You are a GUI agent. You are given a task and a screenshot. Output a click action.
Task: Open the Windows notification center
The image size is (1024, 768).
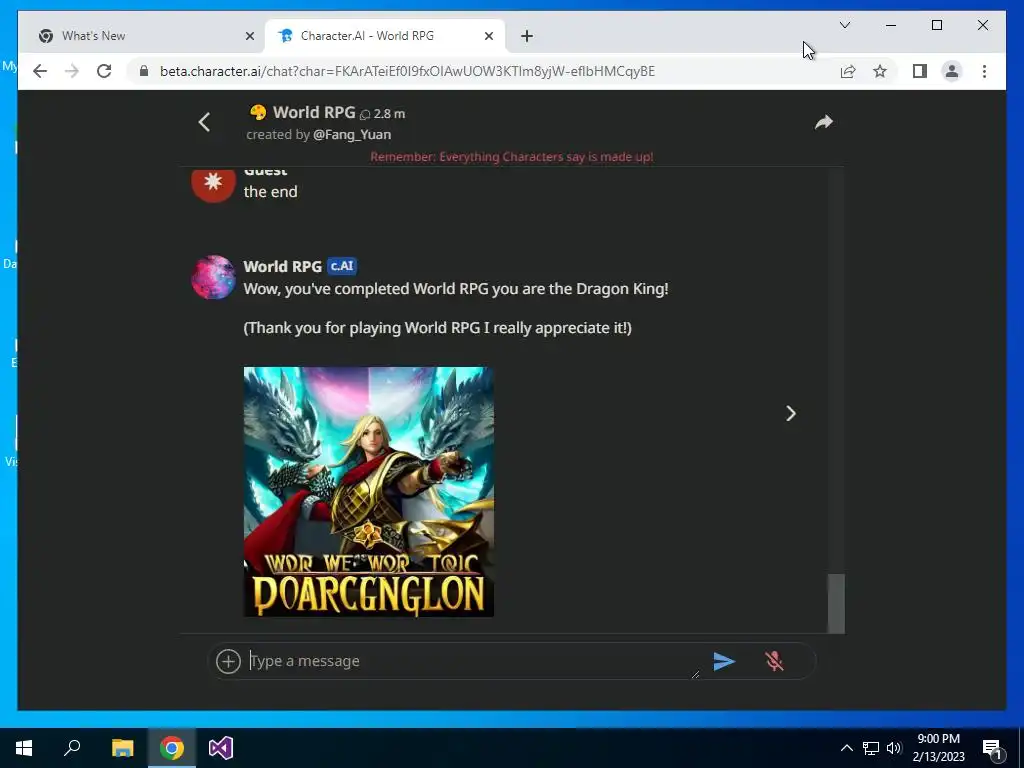click(x=993, y=748)
